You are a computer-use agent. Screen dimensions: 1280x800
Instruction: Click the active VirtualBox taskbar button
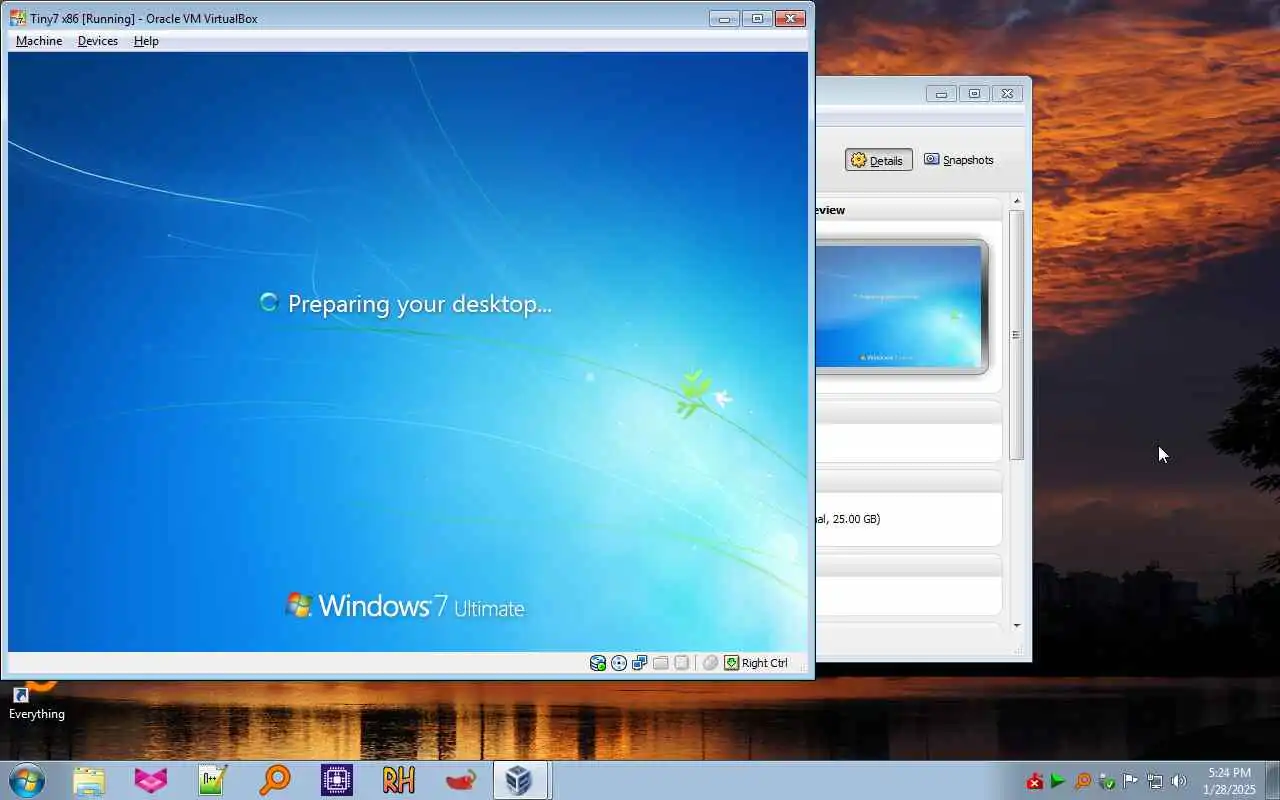tap(520, 780)
